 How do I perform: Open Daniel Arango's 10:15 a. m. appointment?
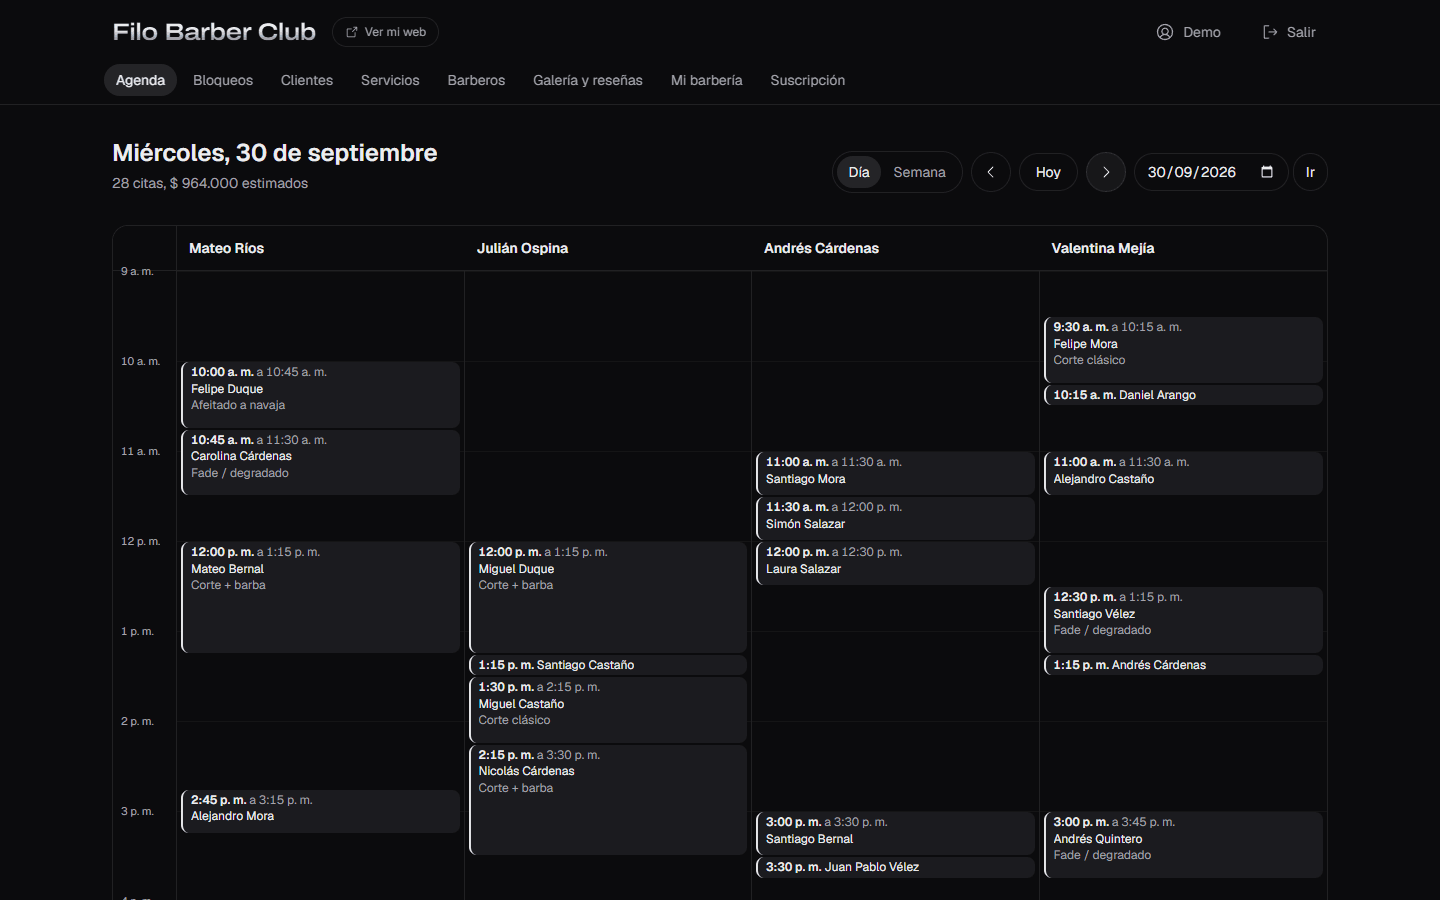(x=1183, y=395)
